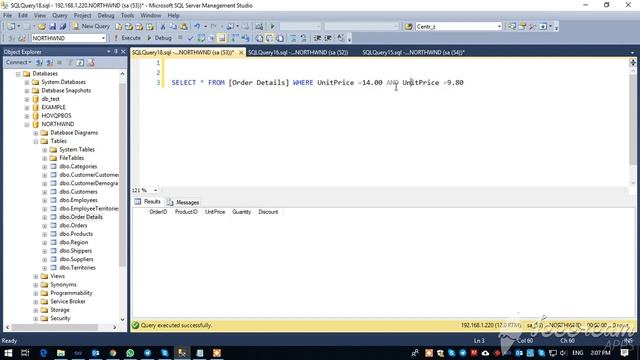Switch to the Messages tab
Viewport: 640px width, 360px height.
[x=183, y=202]
